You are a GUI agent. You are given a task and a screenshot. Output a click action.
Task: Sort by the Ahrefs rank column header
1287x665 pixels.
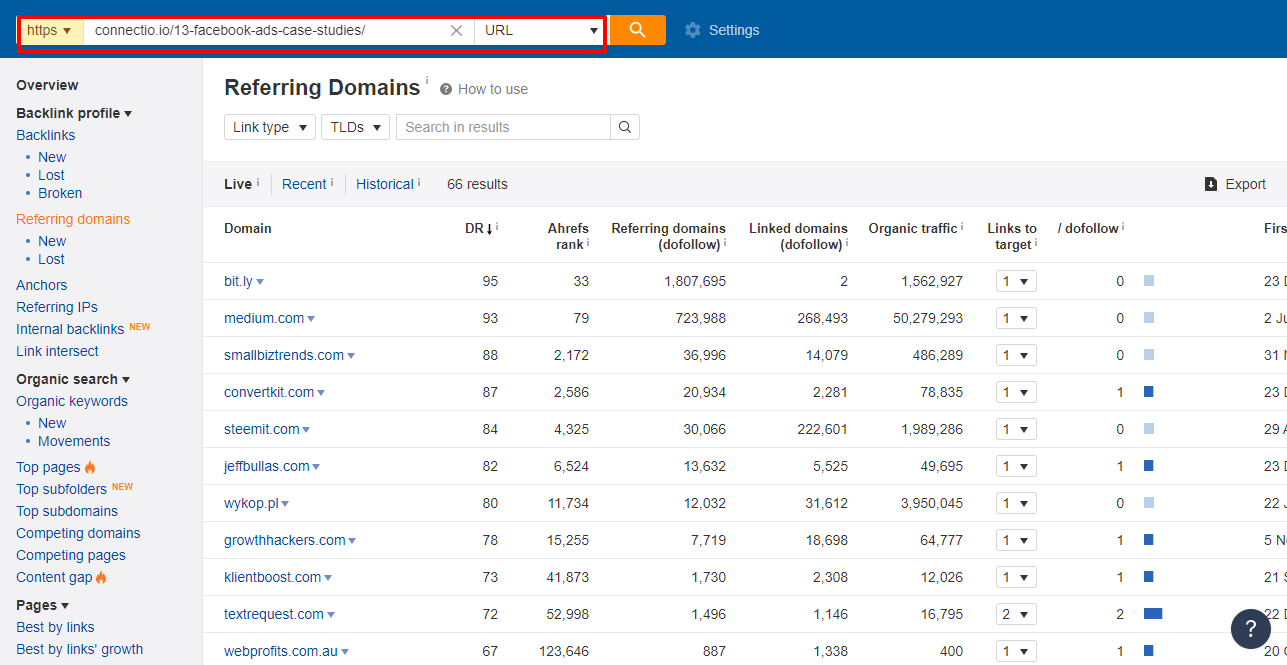568,236
